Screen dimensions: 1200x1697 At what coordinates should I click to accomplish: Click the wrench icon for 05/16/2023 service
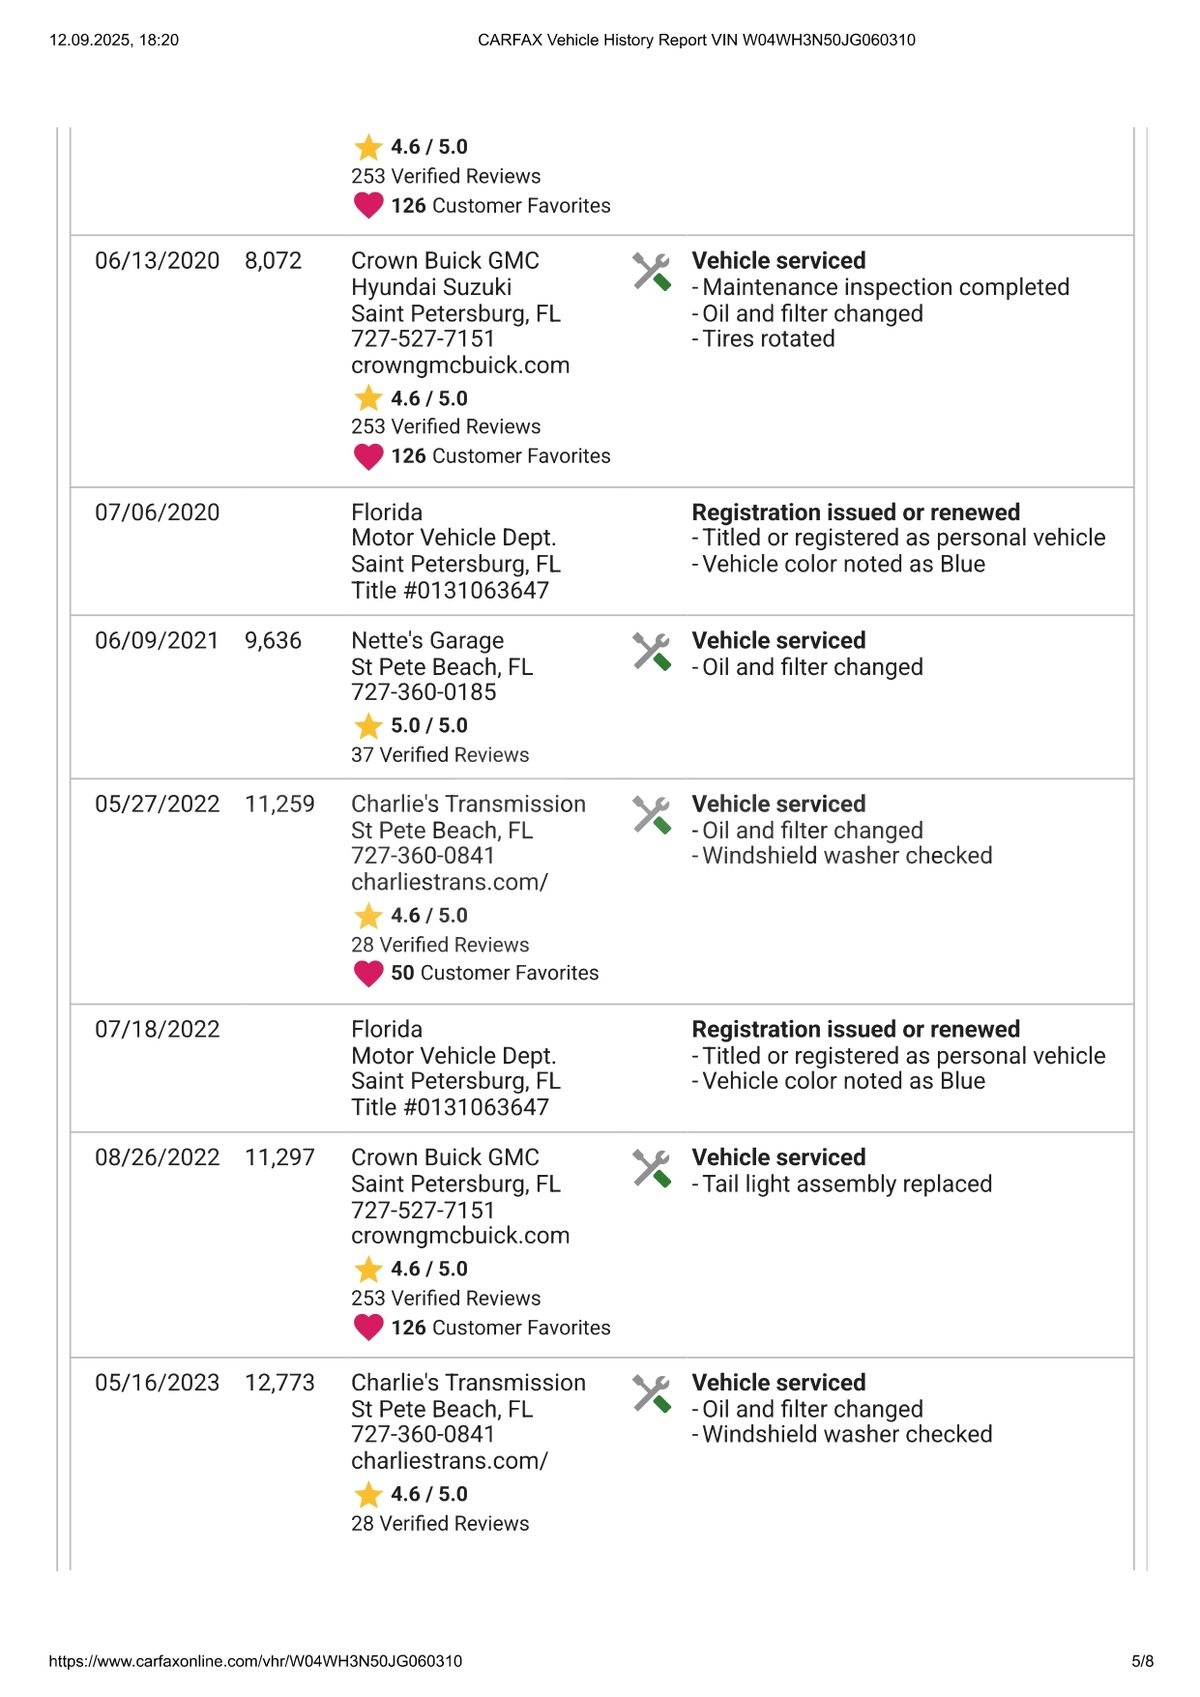pos(651,1394)
